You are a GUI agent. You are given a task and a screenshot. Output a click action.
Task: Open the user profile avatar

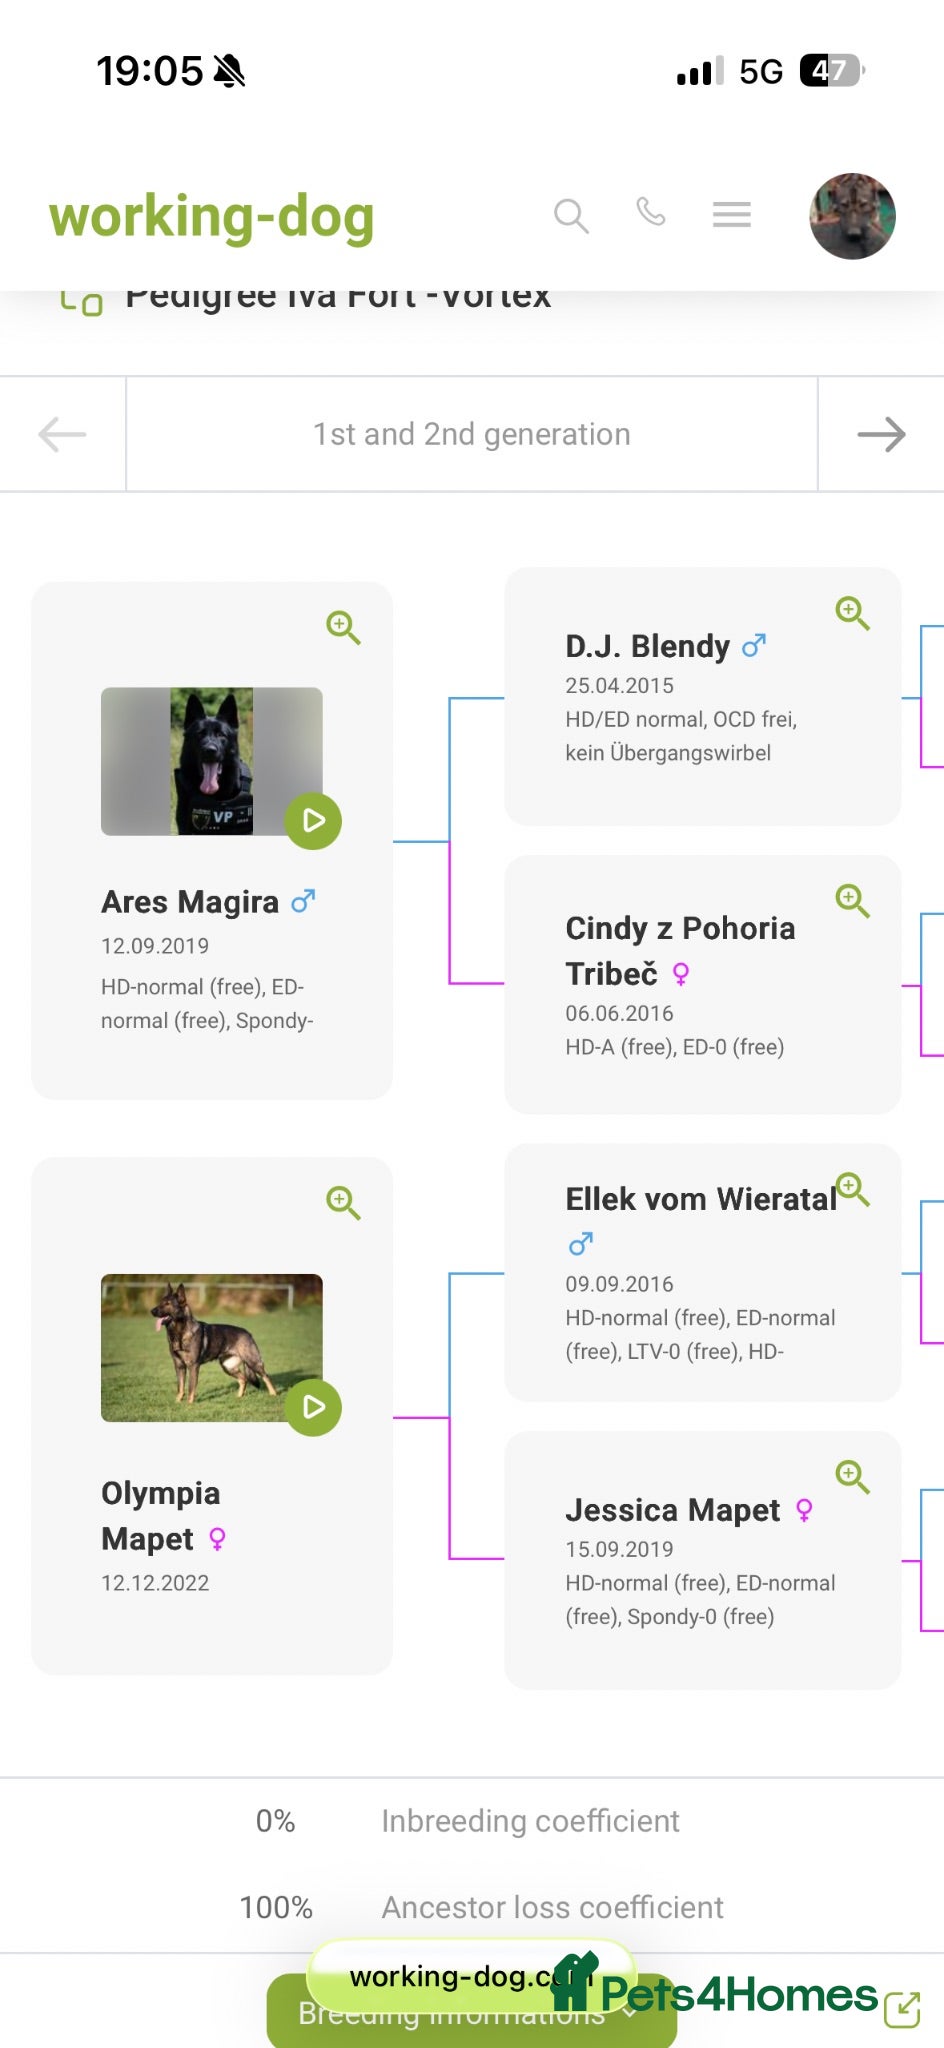click(x=852, y=216)
